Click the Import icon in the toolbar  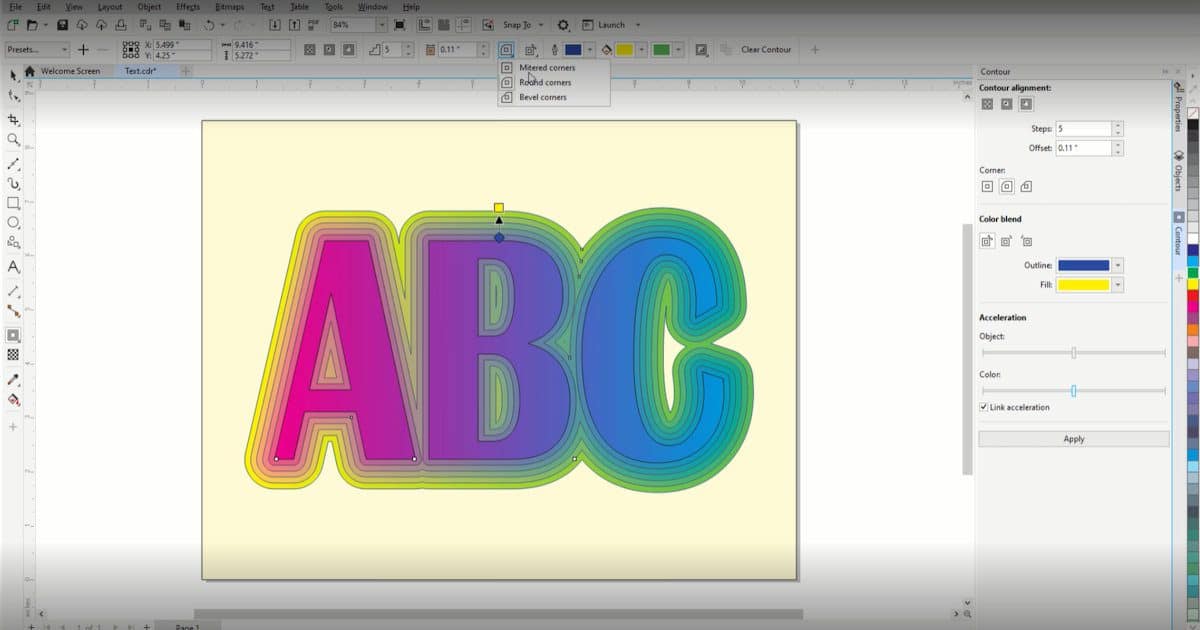[x=277, y=25]
